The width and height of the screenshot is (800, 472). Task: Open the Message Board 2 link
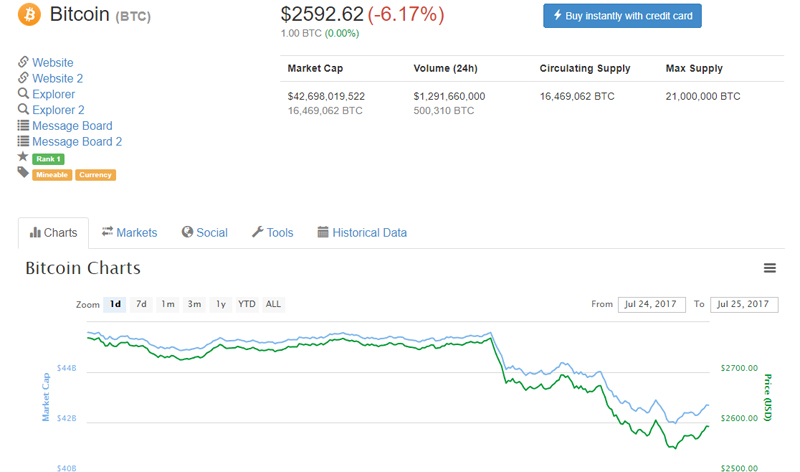(x=77, y=142)
